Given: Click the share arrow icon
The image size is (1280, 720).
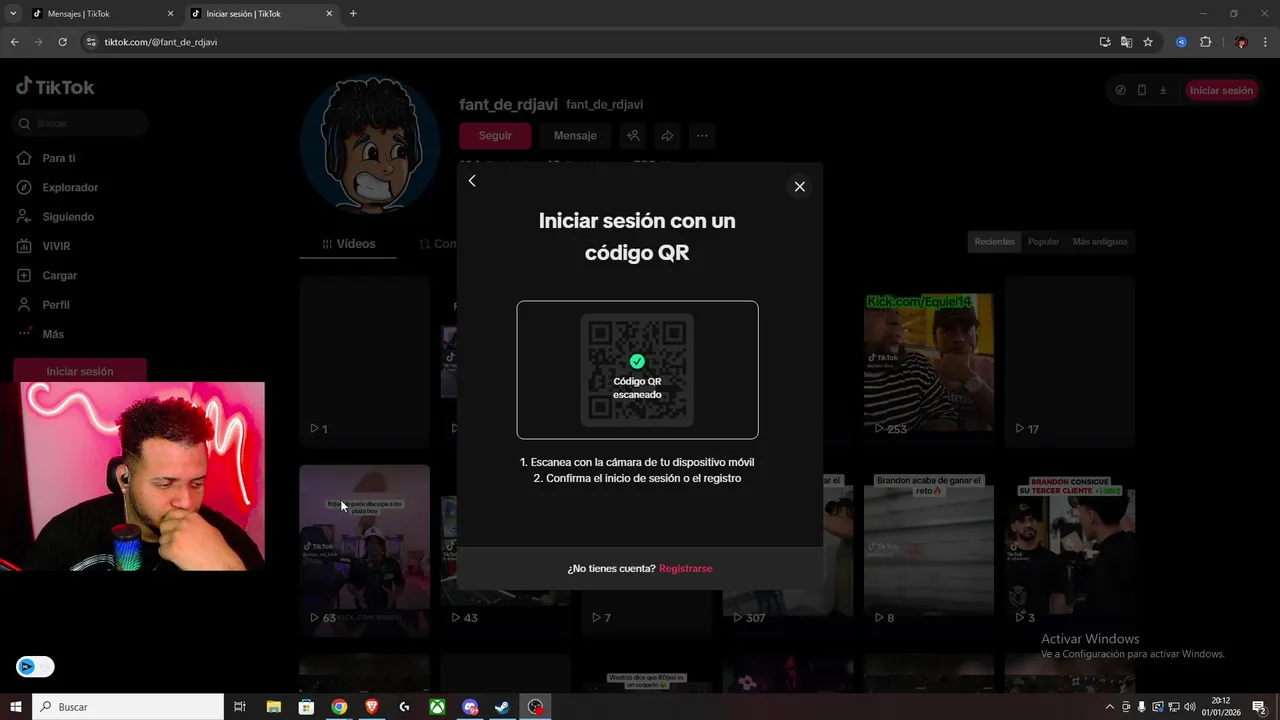Looking at the screenshot, I should pos(667,136).
